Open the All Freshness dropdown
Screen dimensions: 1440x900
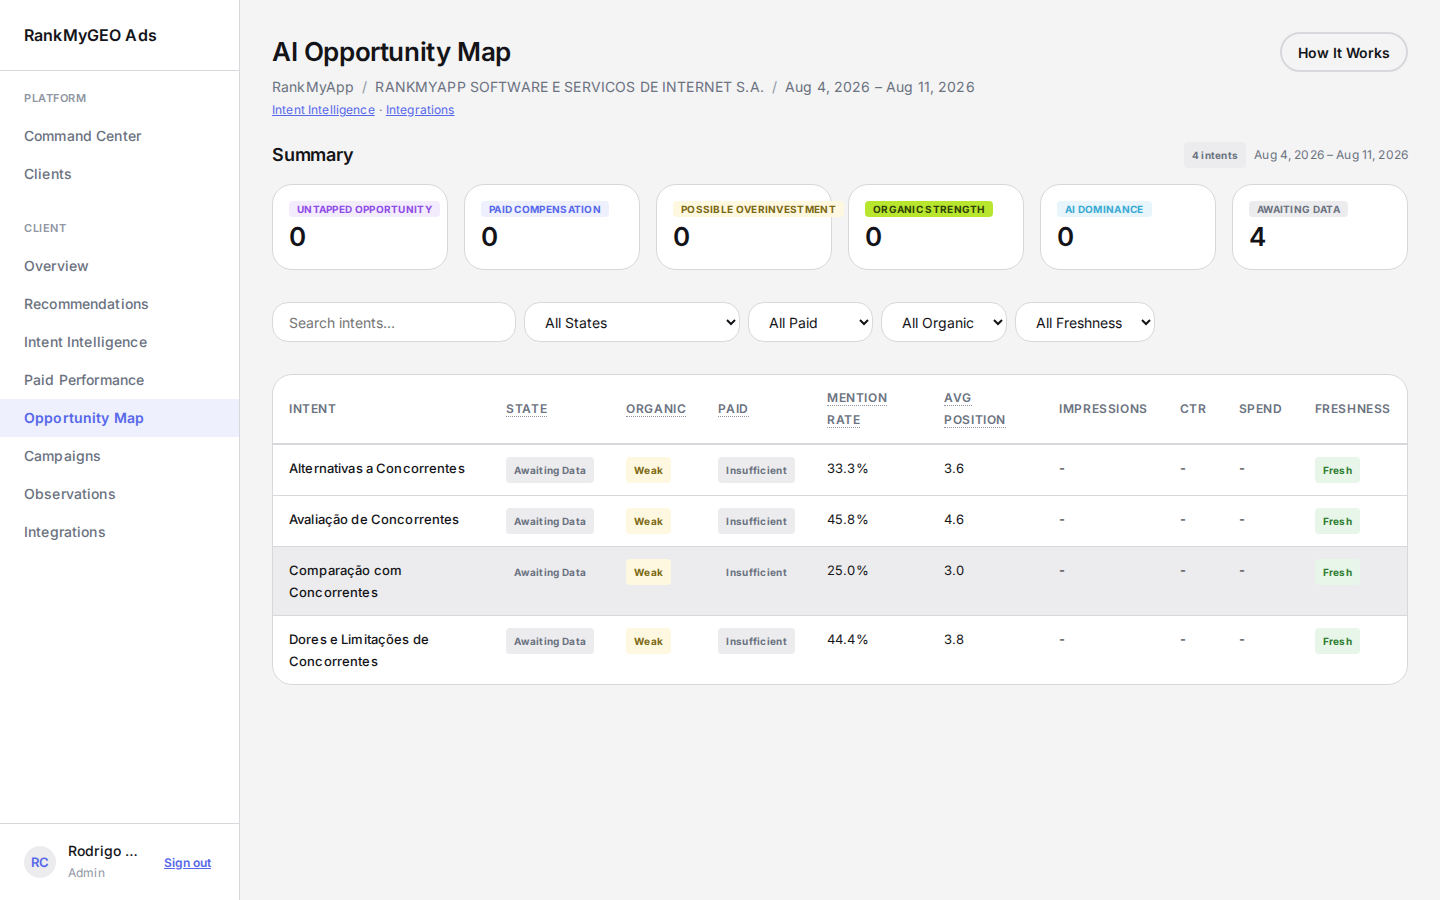coord(1085,322)
